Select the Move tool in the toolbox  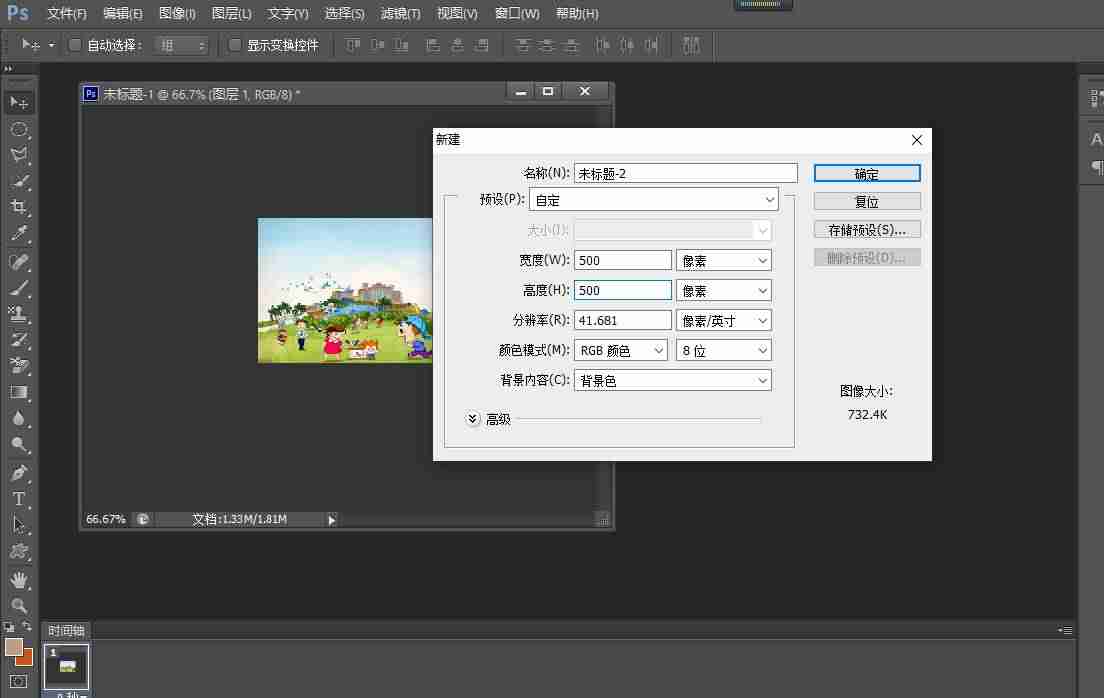click(19, 103)
